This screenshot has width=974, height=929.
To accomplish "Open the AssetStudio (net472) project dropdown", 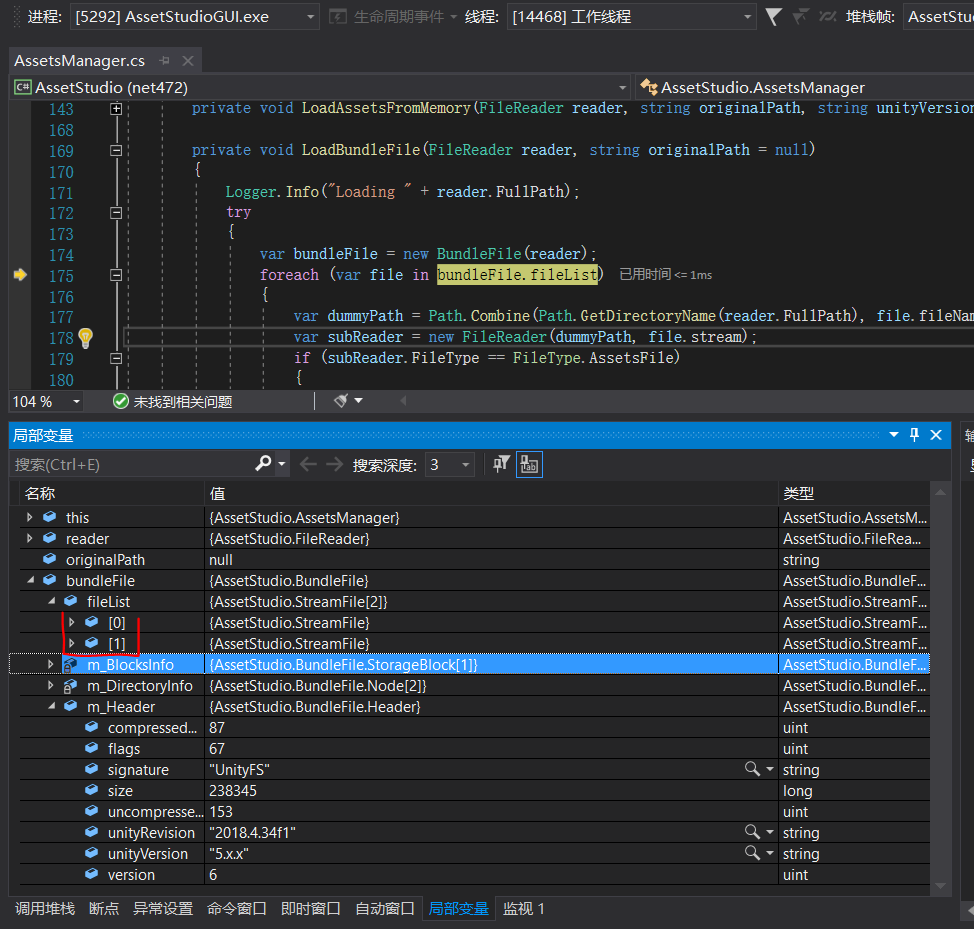I will [x=622, y=88].
